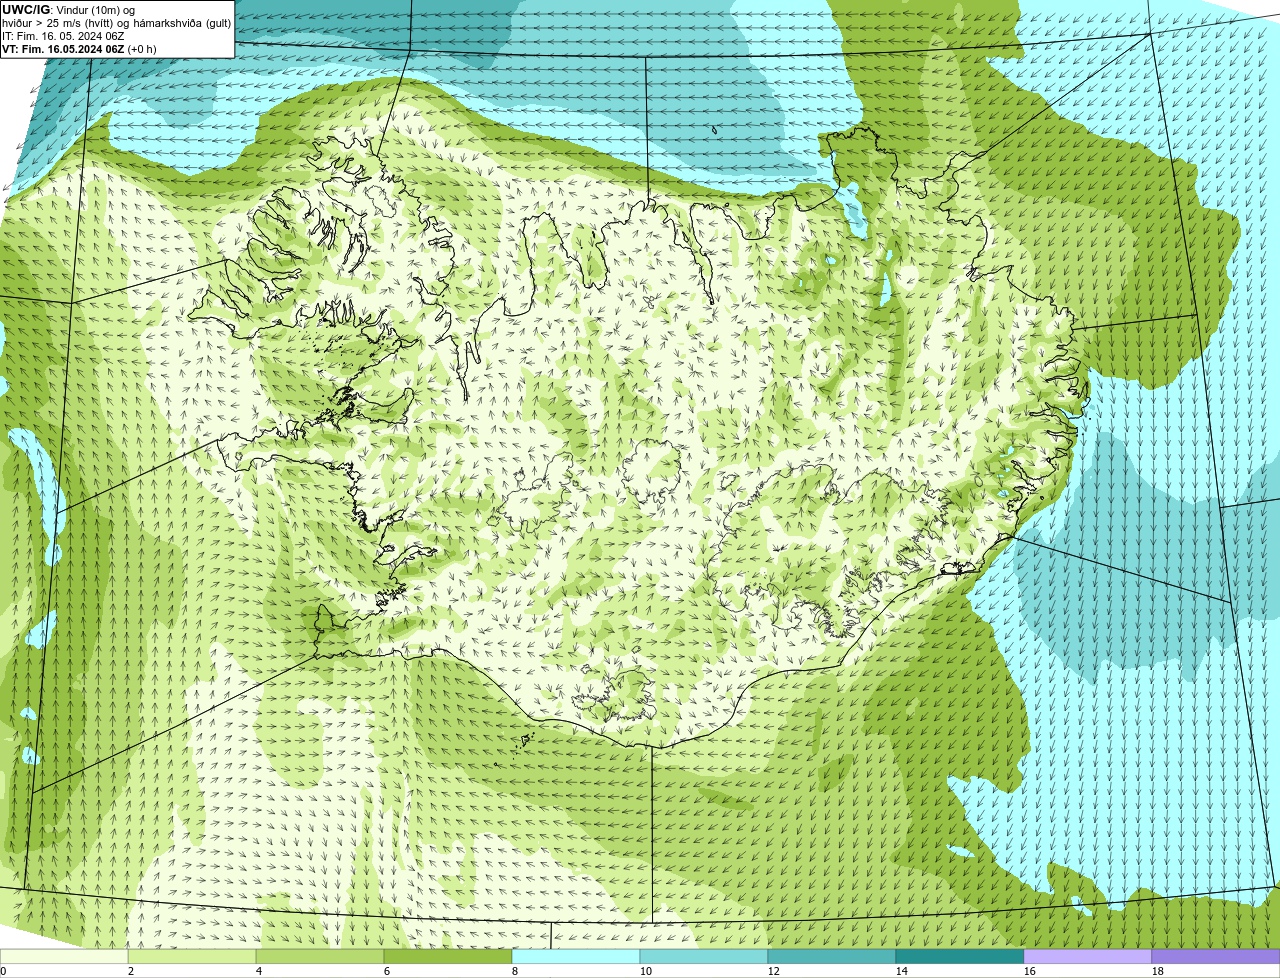Click the pale yellow 0–2 m/s legend swatch
Image resolution: width=1280 pixels, height=978 pixels.
64,957
